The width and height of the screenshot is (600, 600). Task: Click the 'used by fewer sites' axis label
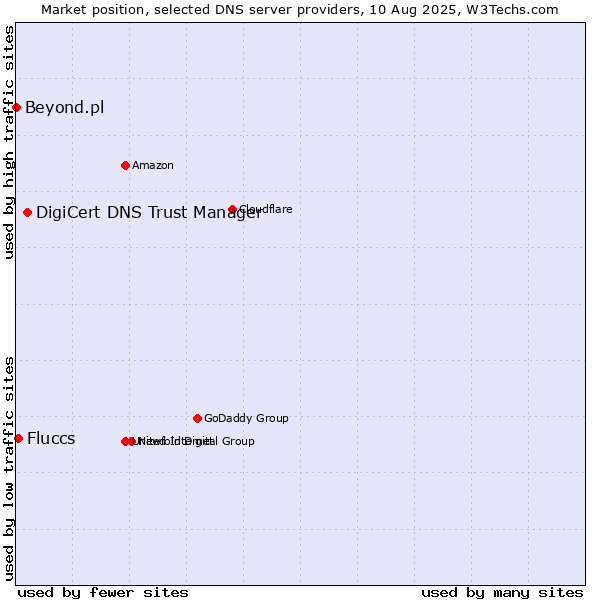[103, 593]
